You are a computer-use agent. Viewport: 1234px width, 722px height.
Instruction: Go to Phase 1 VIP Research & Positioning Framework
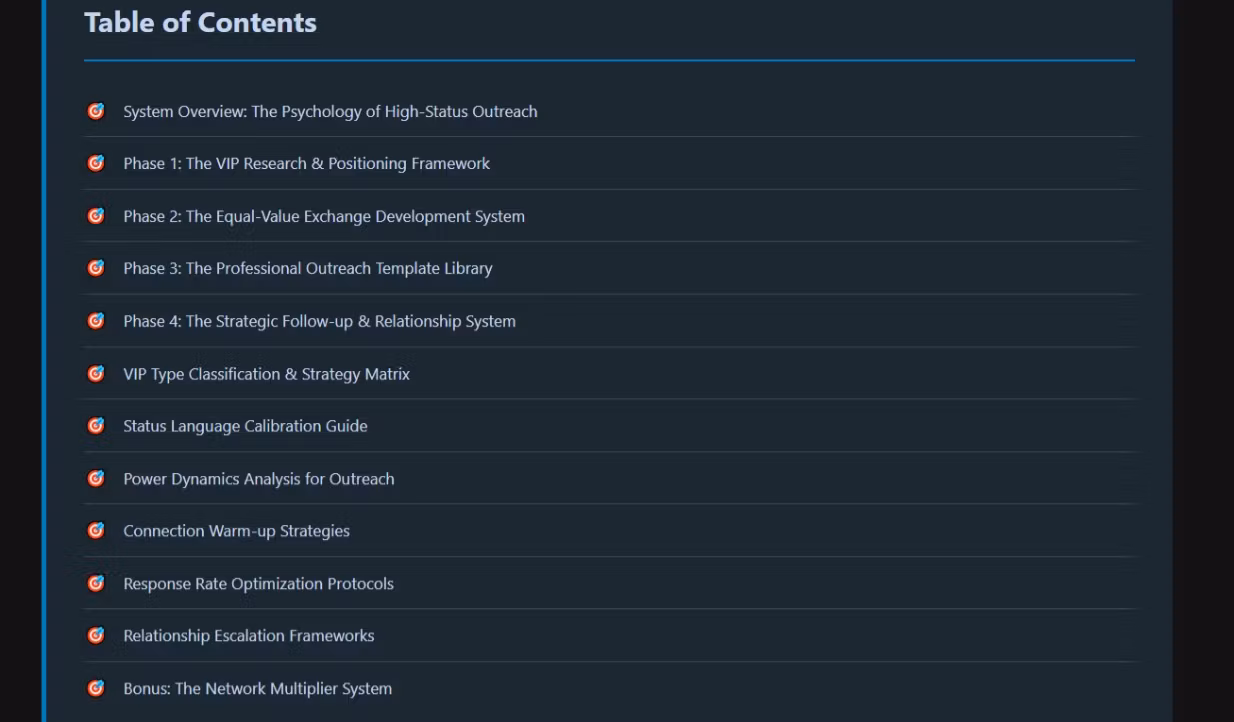tap(306, 164)
